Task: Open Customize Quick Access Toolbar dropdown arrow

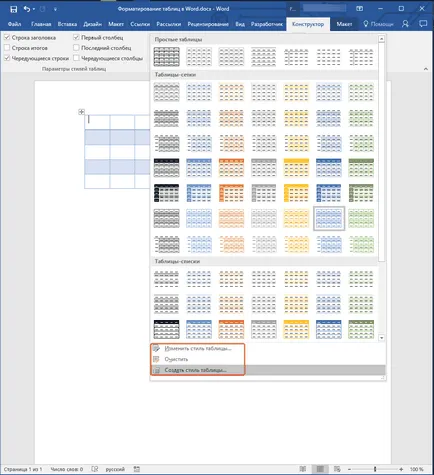Action: (55, 9)
